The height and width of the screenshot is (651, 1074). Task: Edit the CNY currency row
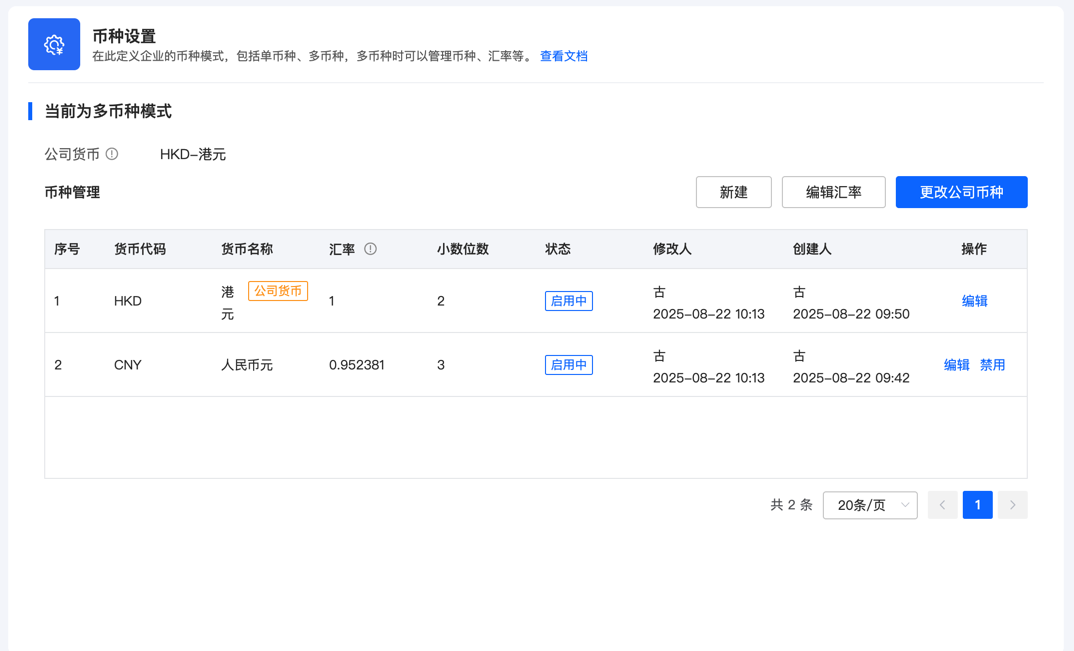click(956, 365)
